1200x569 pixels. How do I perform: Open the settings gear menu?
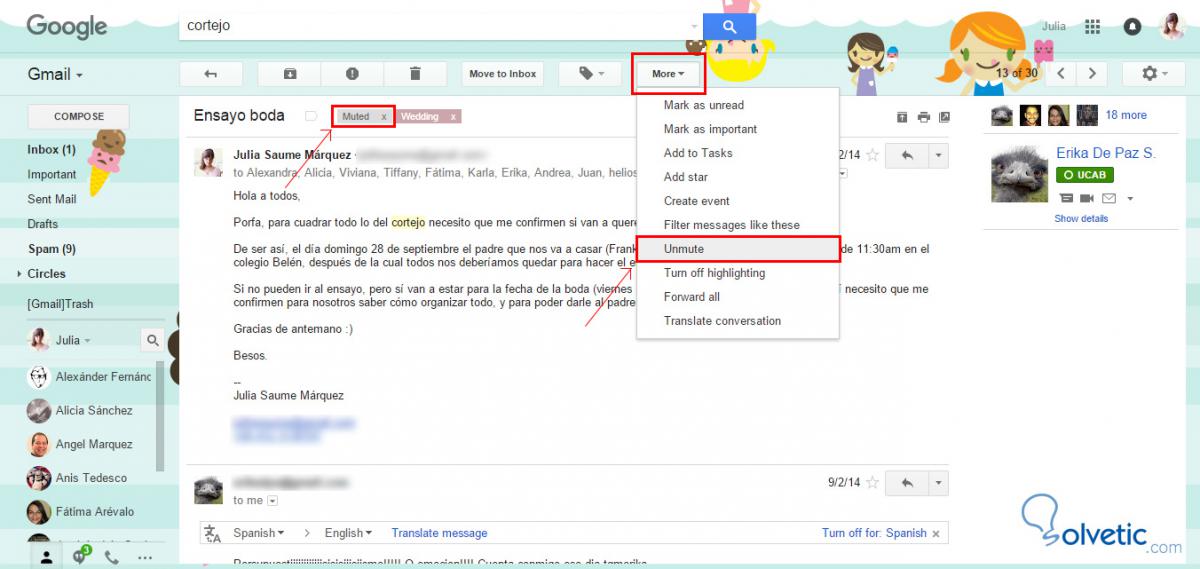pyautogui.click(x=1153, y=74)
